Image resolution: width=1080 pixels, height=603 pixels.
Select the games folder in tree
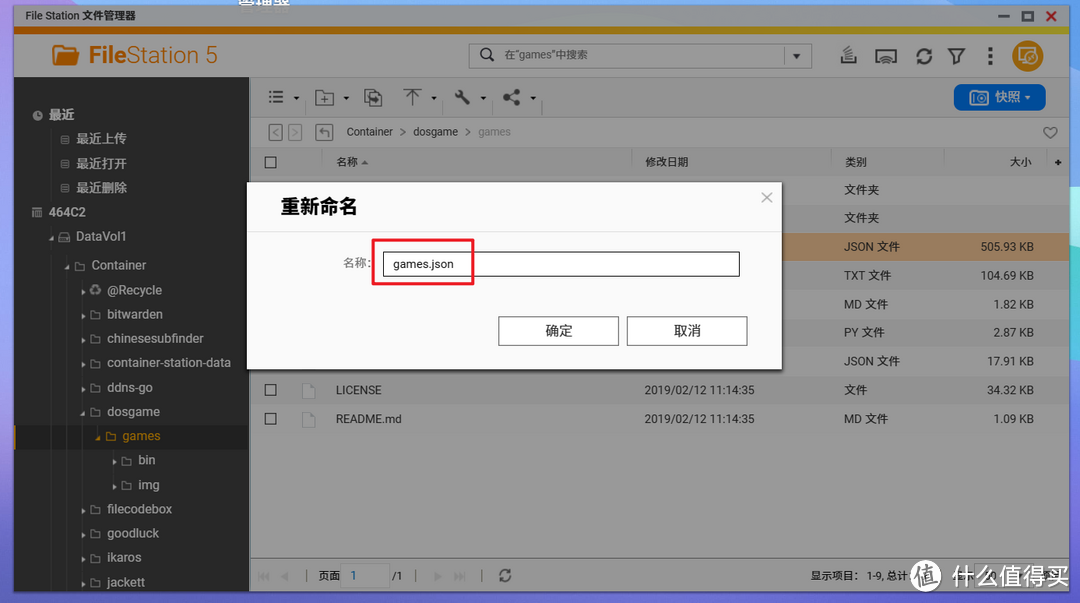[141, 436]
